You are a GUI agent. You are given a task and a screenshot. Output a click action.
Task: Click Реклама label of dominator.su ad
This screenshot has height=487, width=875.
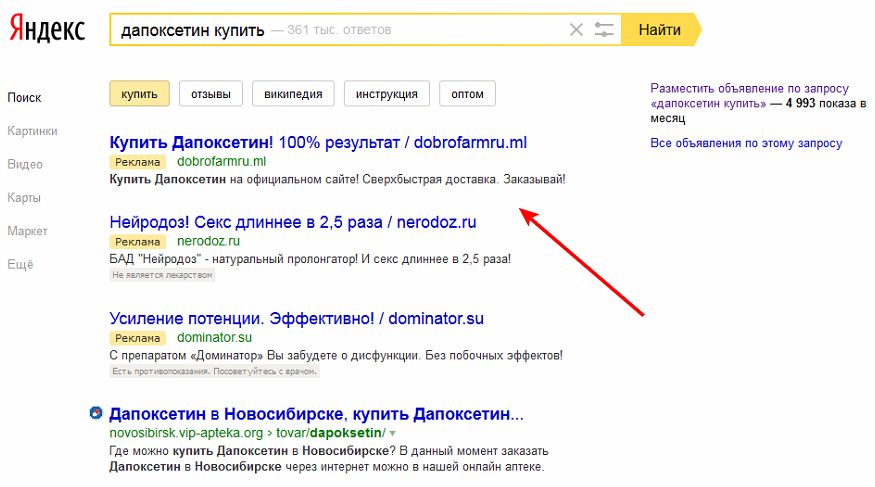tap(137, 338)
